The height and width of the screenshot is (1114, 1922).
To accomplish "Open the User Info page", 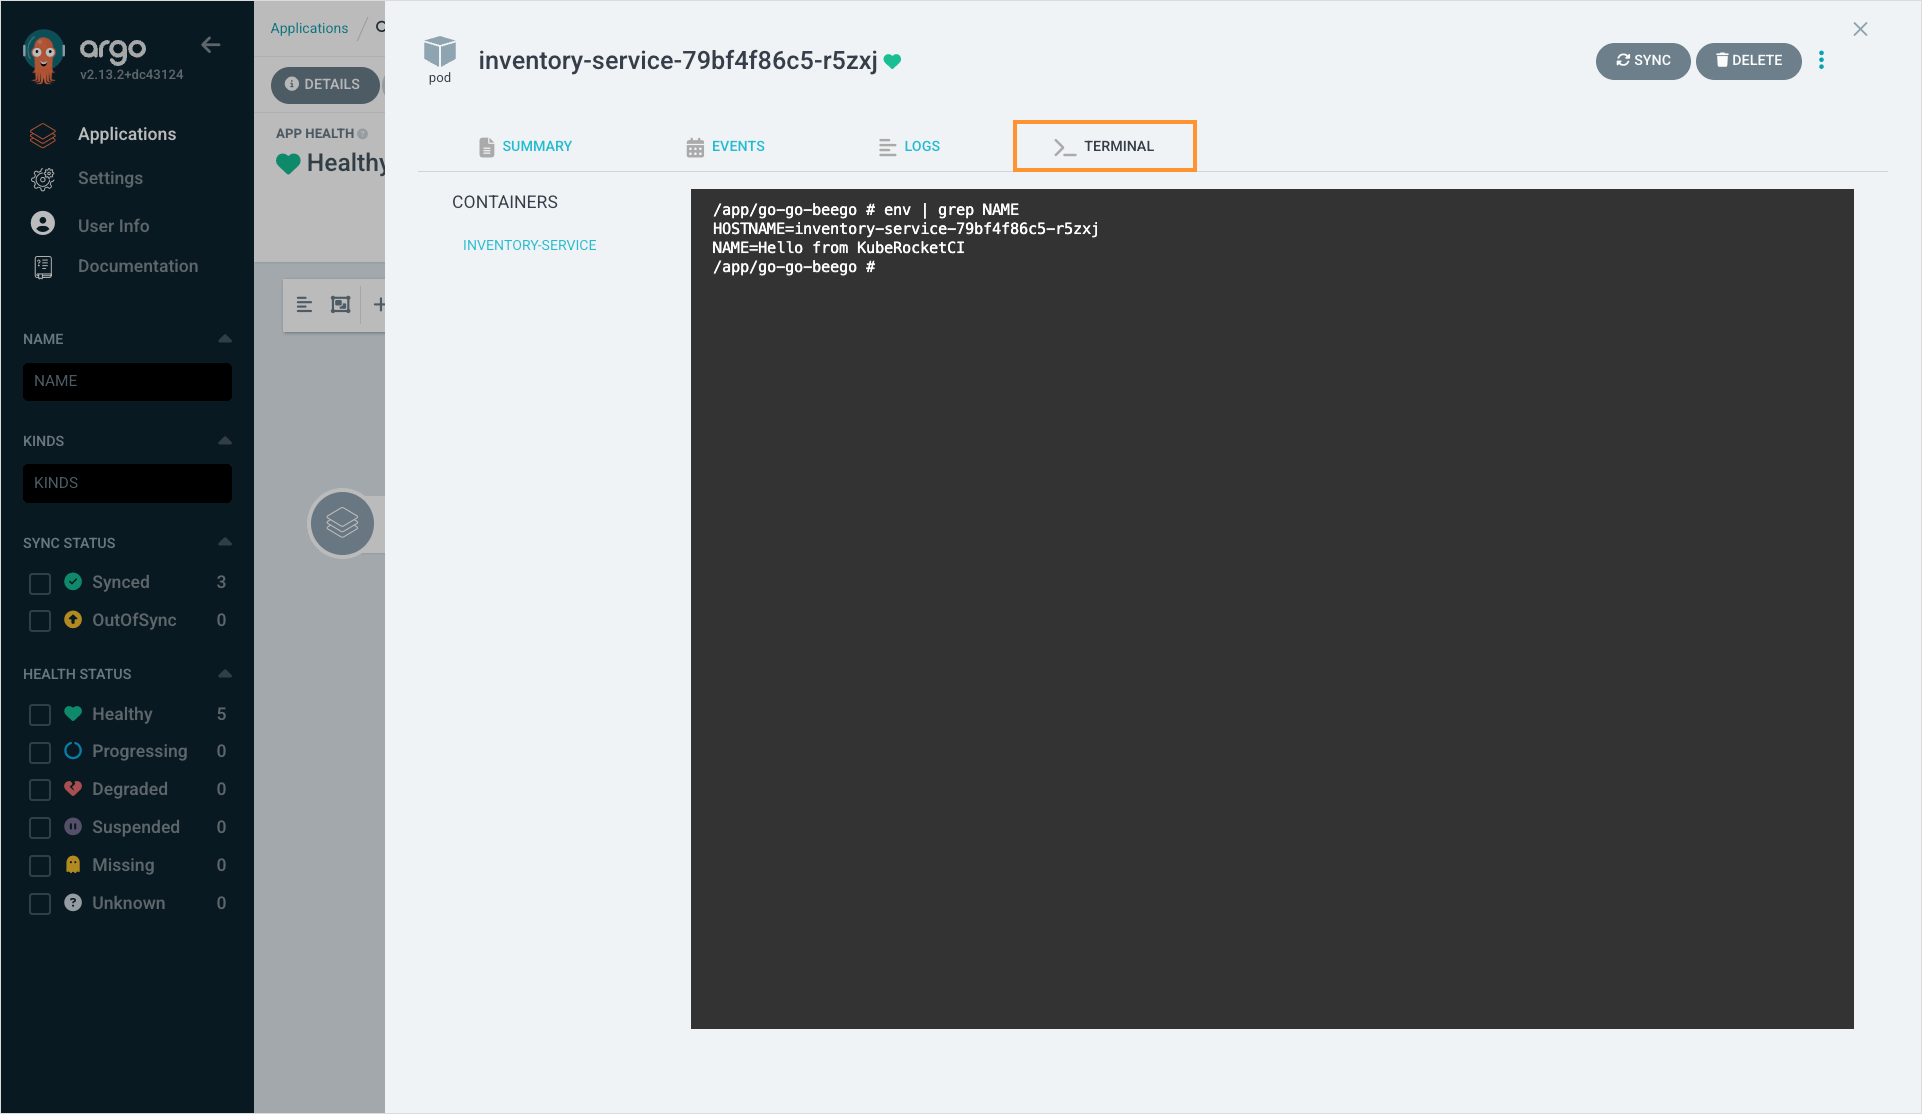I will tap(112, 225).
